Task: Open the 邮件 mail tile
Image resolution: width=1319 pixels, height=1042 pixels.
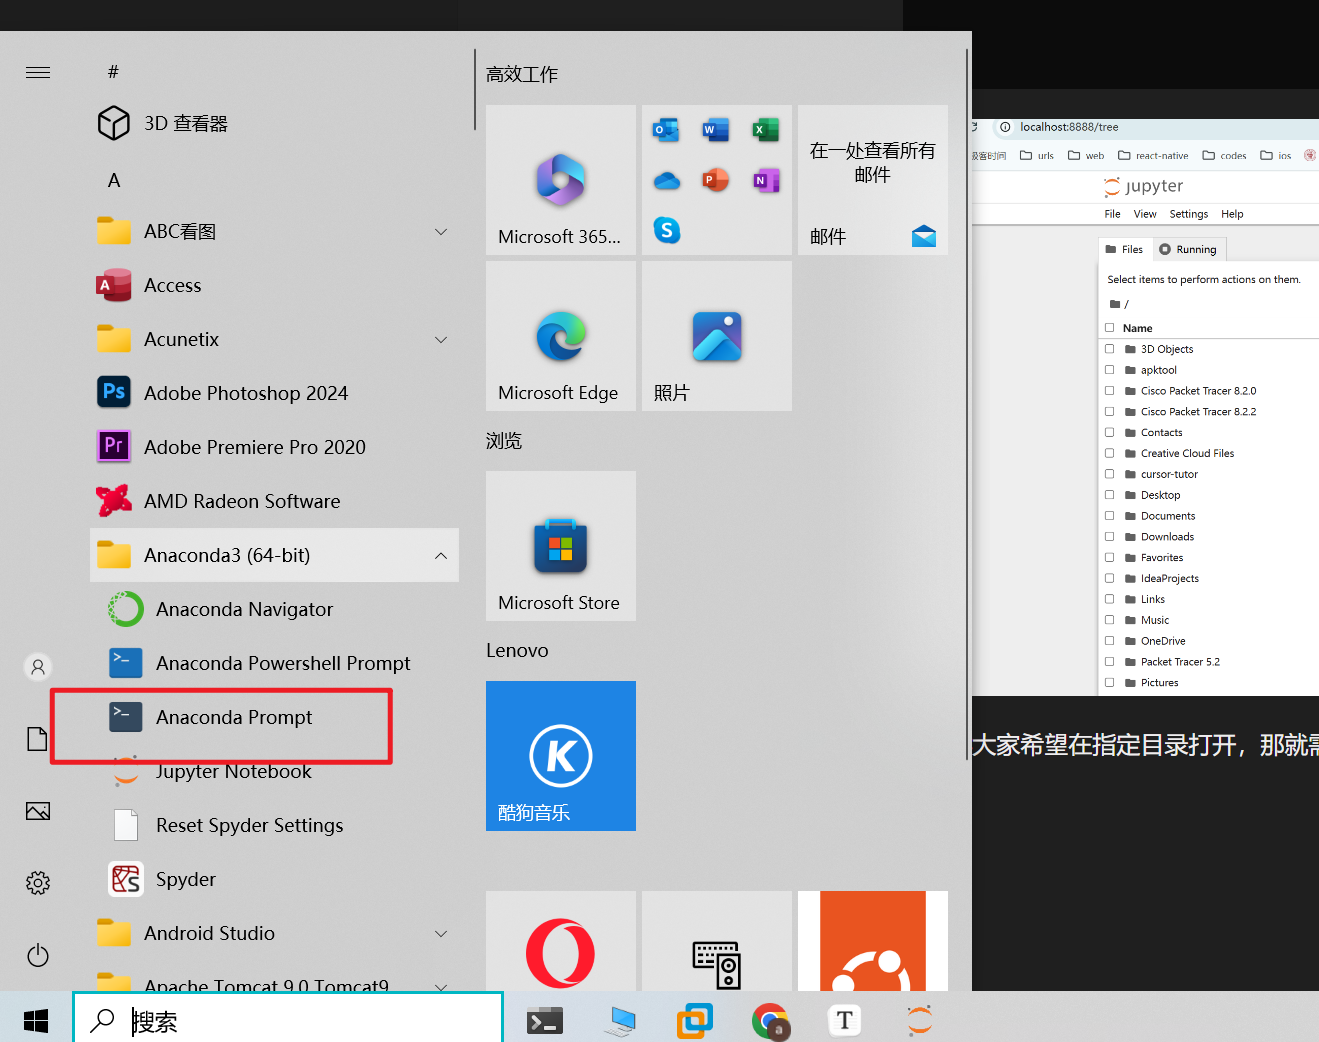Action: (x=873, y=180)
